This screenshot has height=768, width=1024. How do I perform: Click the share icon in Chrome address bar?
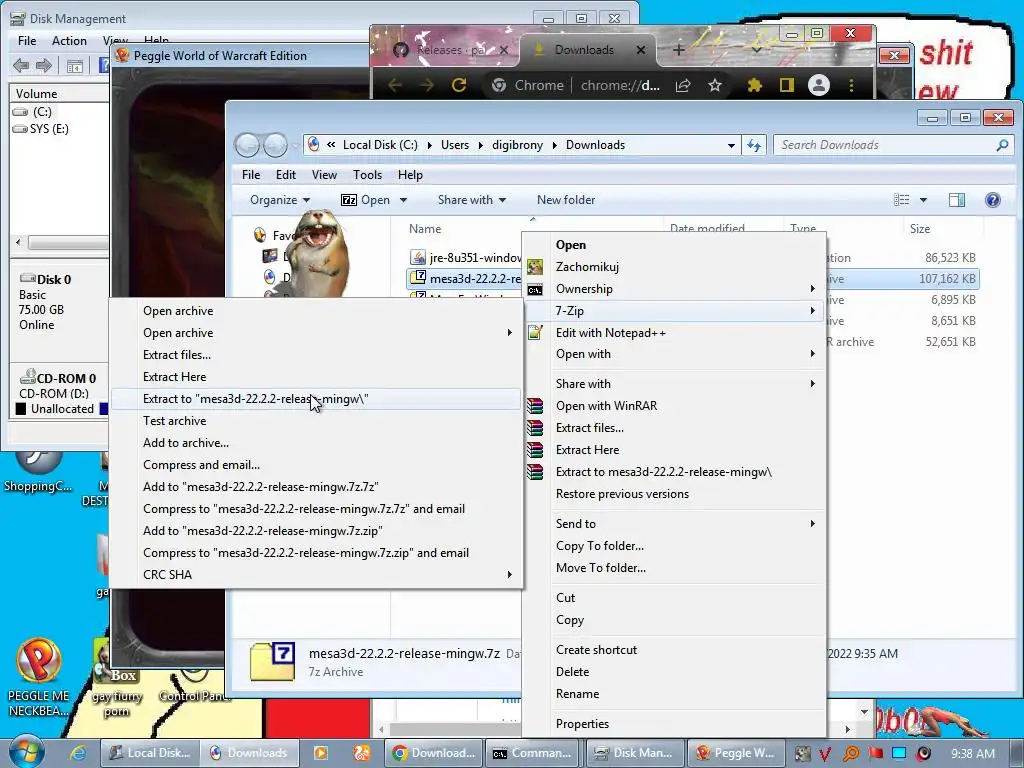click(683, 85)
